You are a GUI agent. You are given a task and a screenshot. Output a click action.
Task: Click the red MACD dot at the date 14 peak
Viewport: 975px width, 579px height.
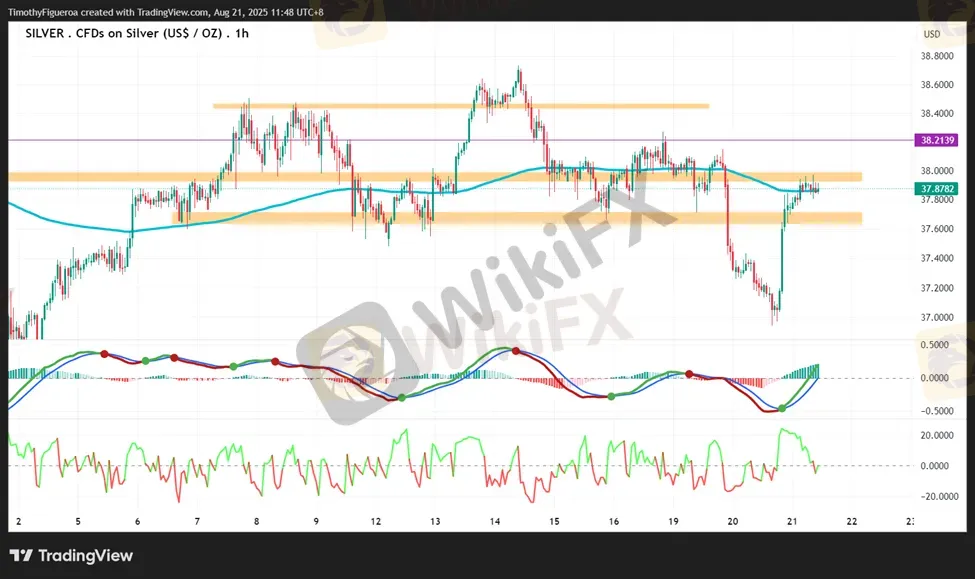point(515,350)
